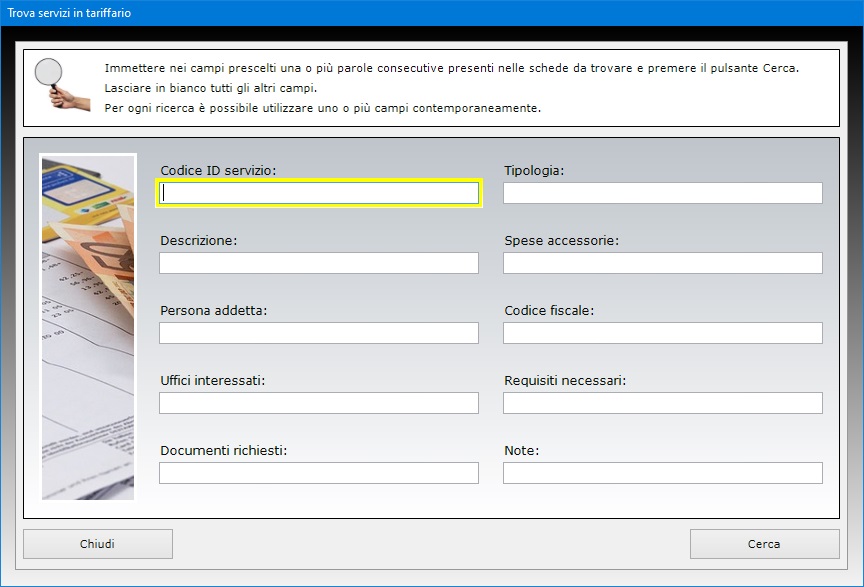Click the euro banknotes sidebar image
Screen dimensions: 864x587
click(88, 327)
